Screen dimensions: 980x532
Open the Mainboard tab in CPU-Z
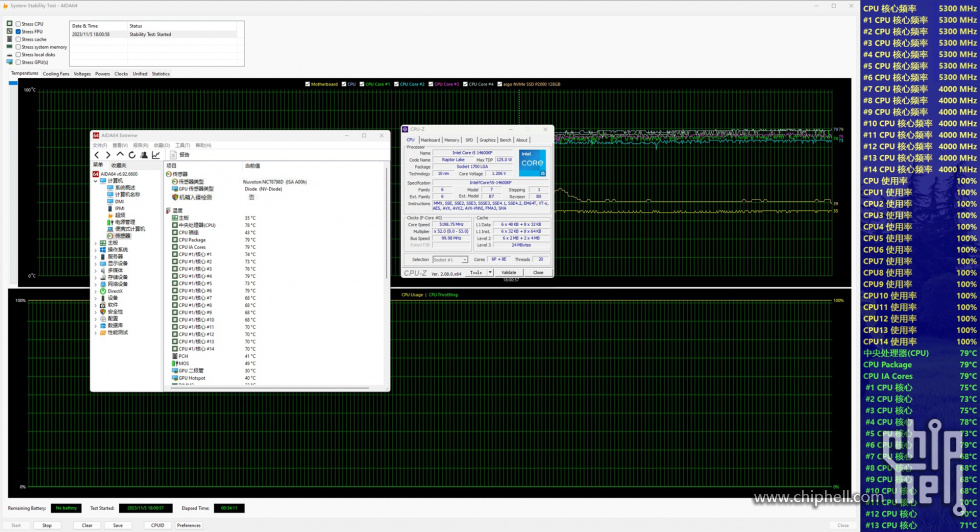[x=430, y=140]
